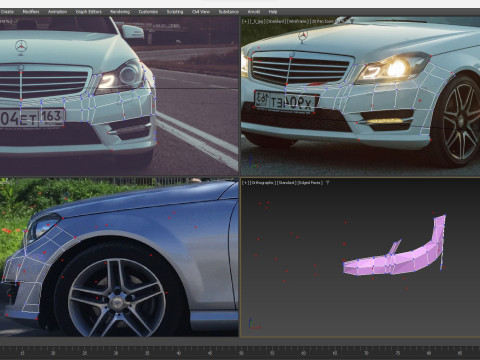Jump to frame 40 on the timeline

click(x=179, y=353)
